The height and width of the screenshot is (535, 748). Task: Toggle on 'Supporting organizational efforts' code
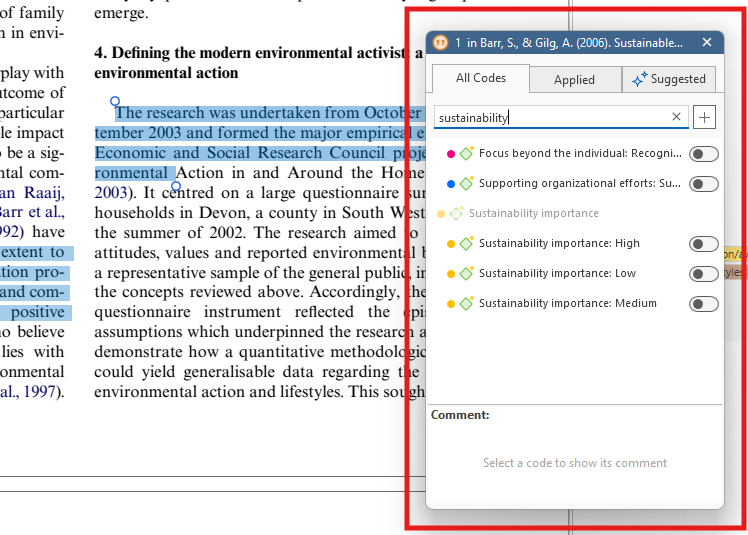pos(703,184)
